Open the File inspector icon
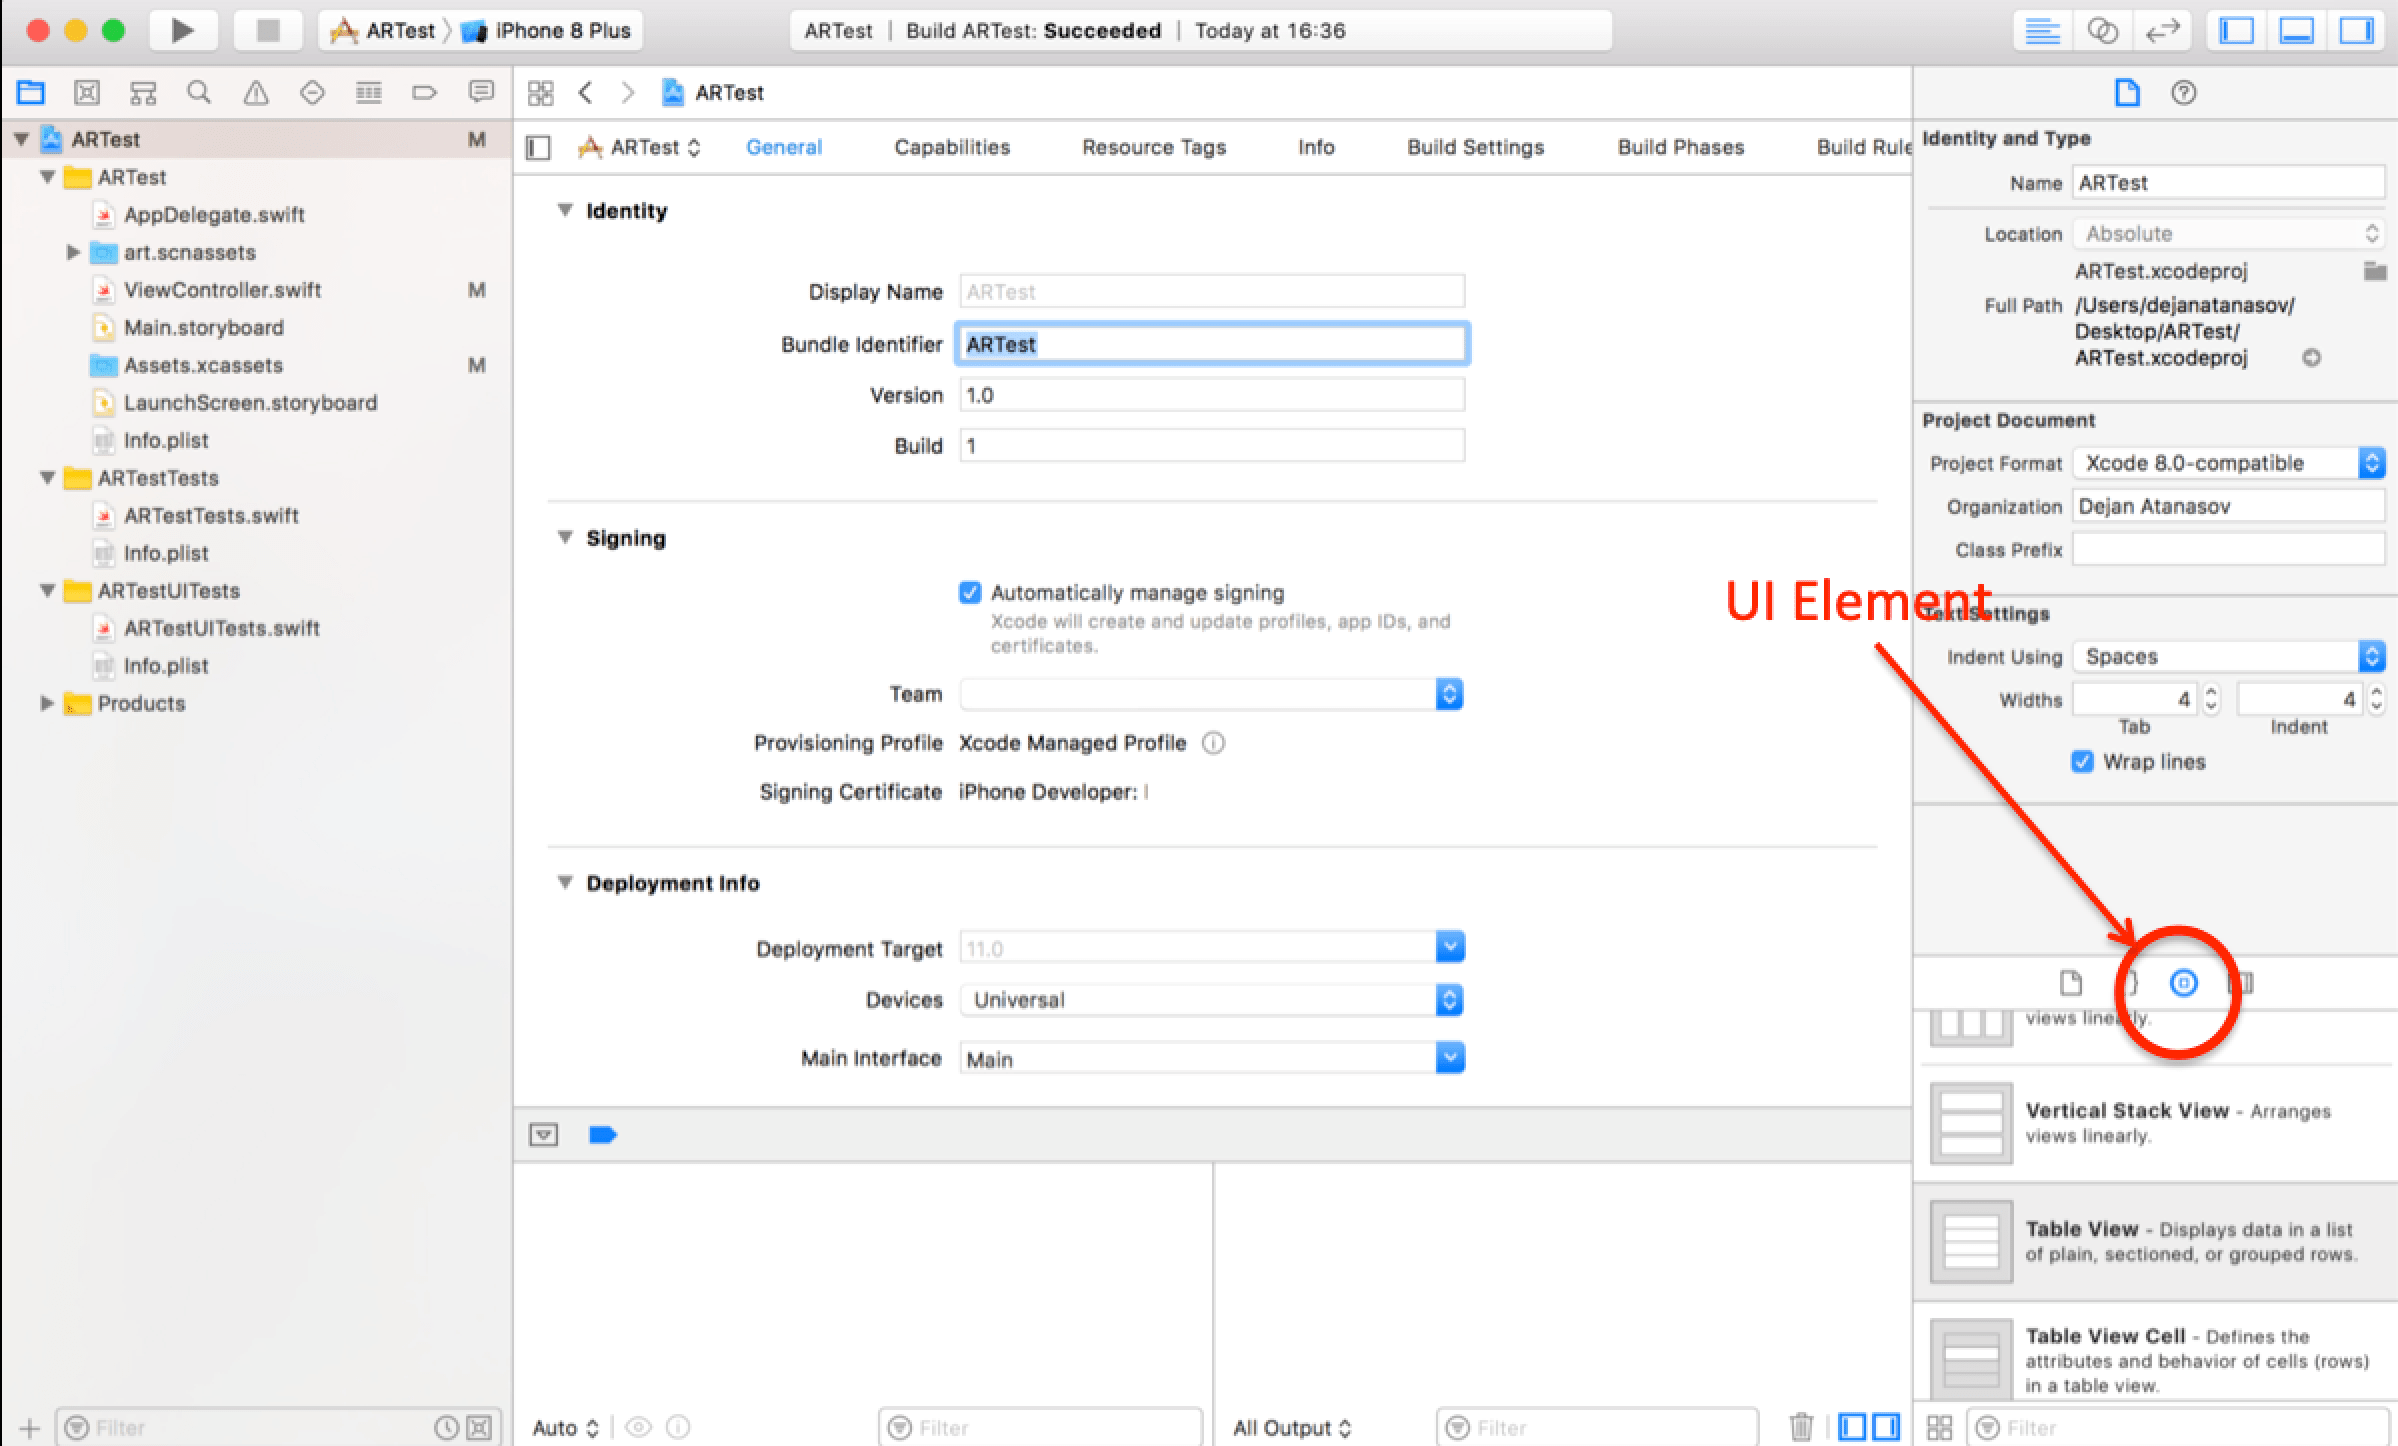2398x1446 pixels. pos(2127,92)
